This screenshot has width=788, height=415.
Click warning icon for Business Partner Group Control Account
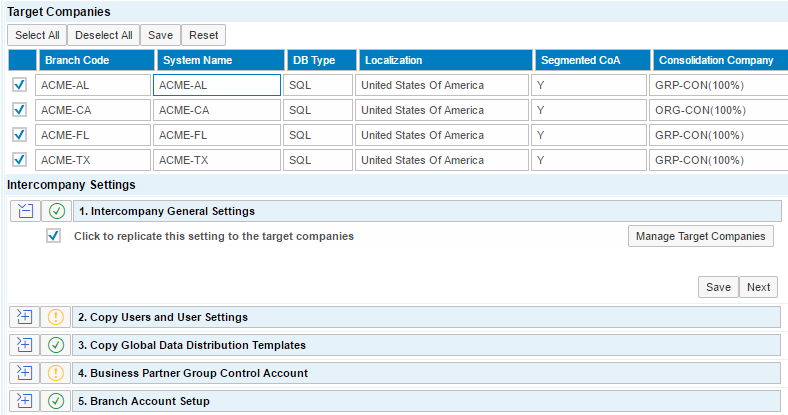click(x=56, y=373)
